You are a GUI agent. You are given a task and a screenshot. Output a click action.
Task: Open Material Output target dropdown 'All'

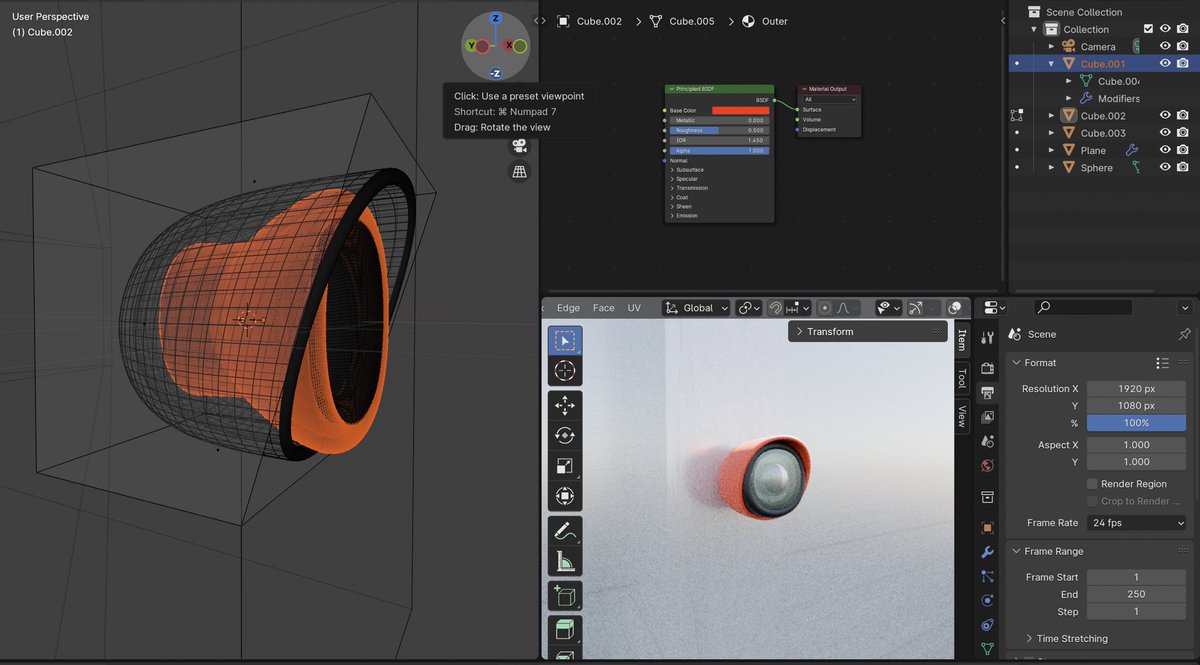tap(829, 99)
